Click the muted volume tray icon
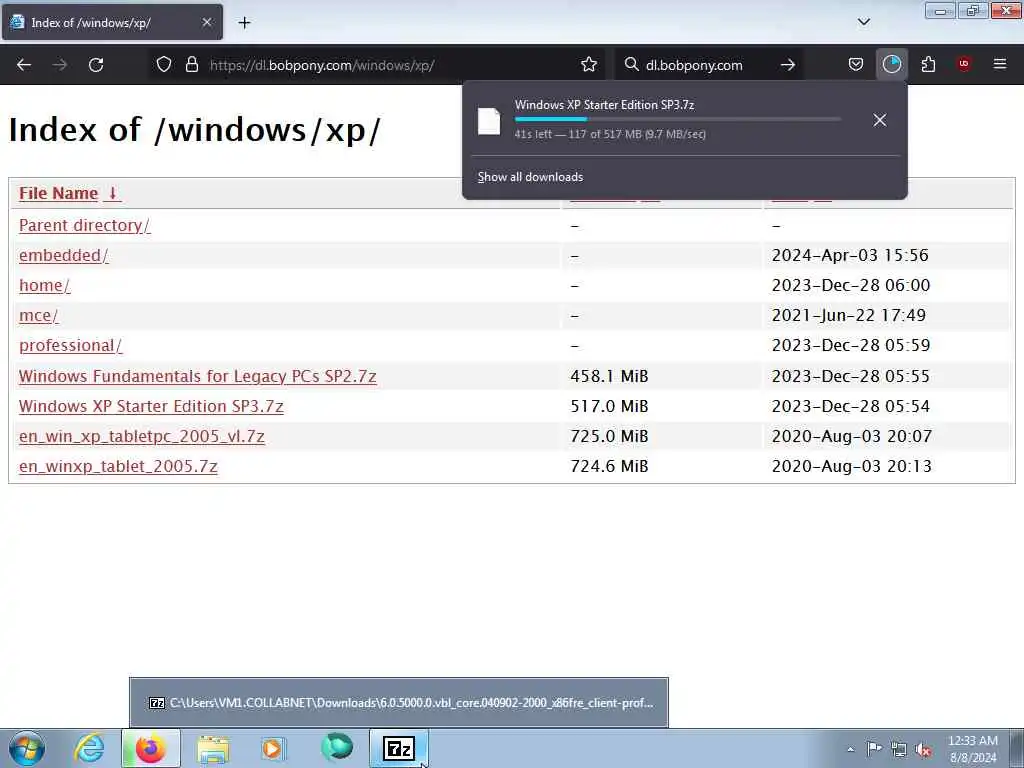 pyautogui.click(x=923, y=750)
